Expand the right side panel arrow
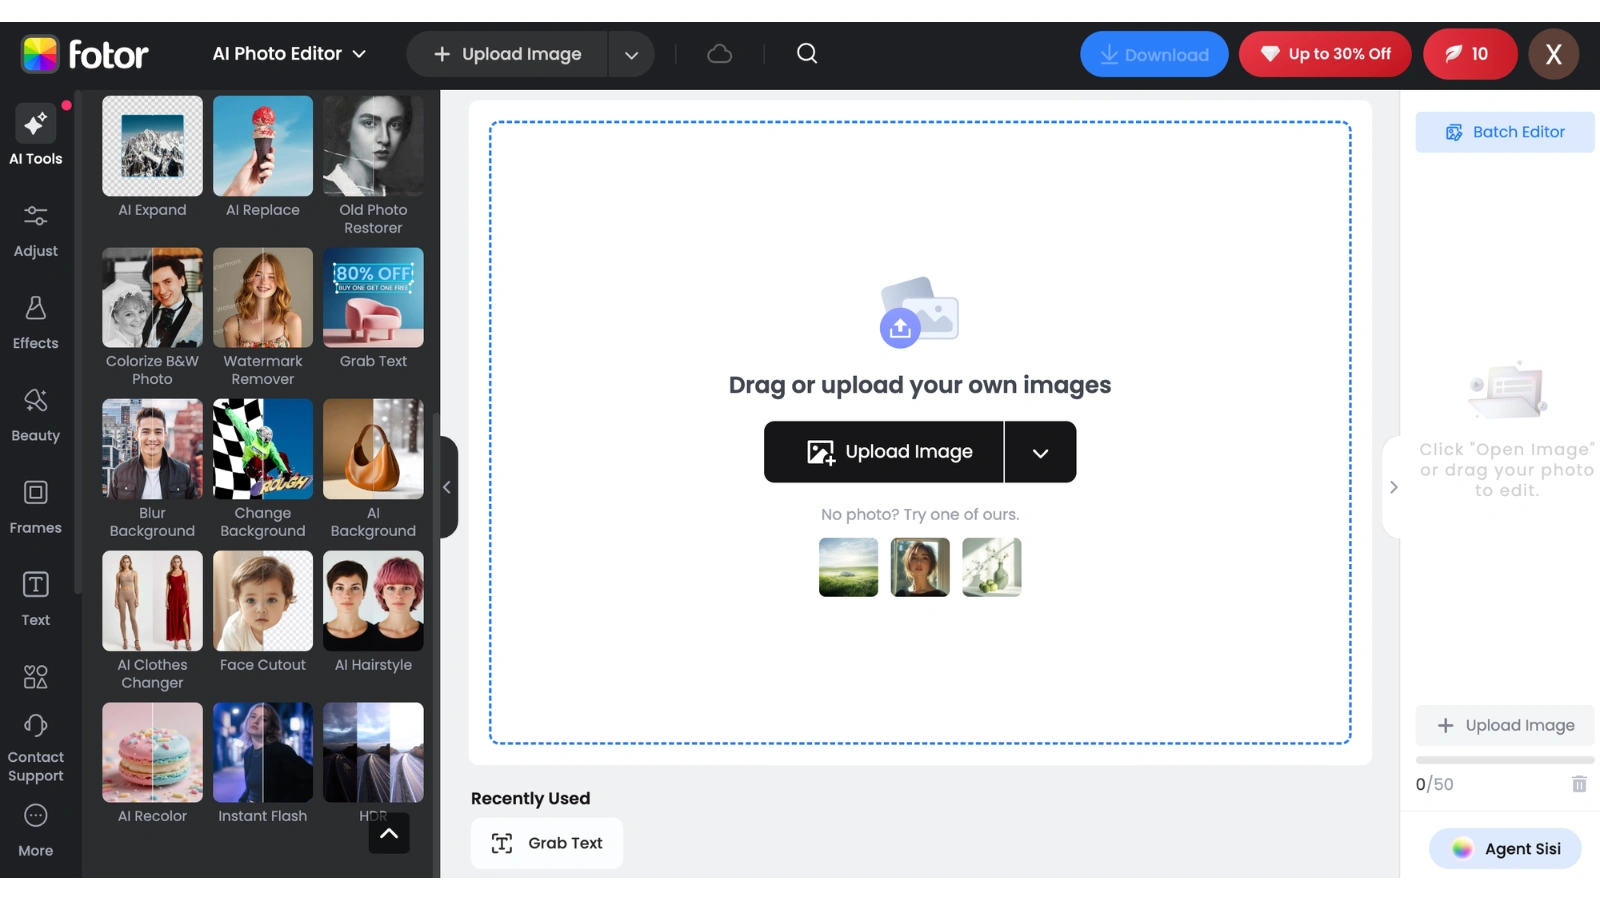The height and width of the screenshot is (900, 1600). [x=1393, y=487]
